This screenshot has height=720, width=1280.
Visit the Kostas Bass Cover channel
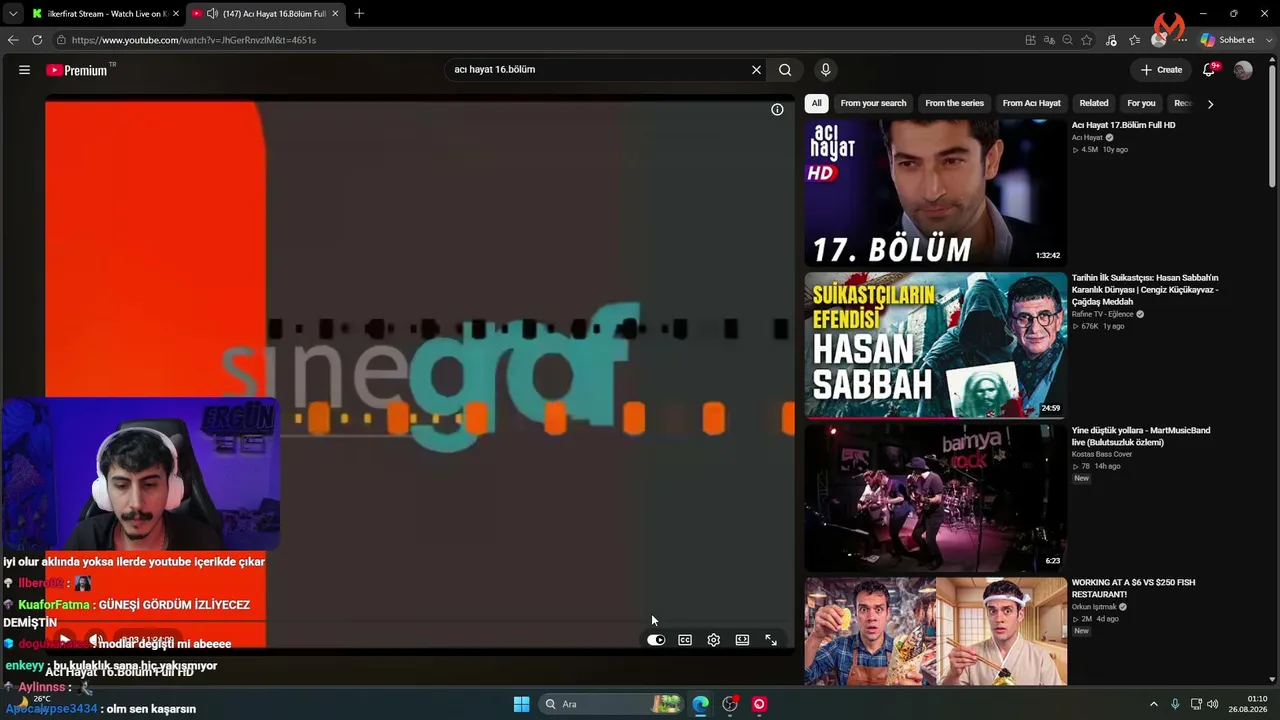(1102, 454)
